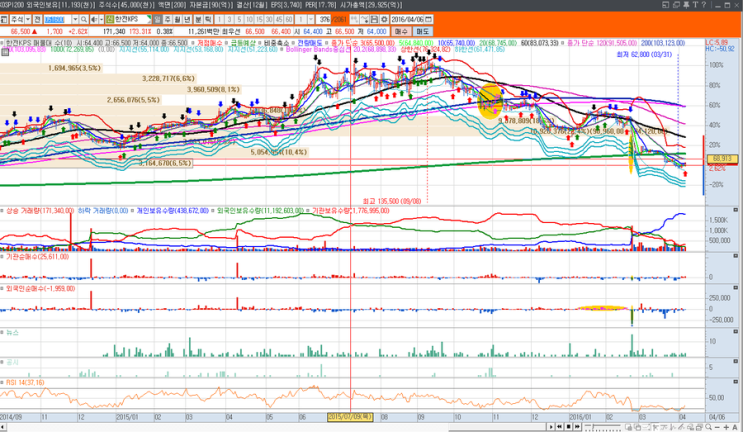Click the duplicate window icon in title bar
743x432 pixels.
pyautogui.click(x=676, y=5)
